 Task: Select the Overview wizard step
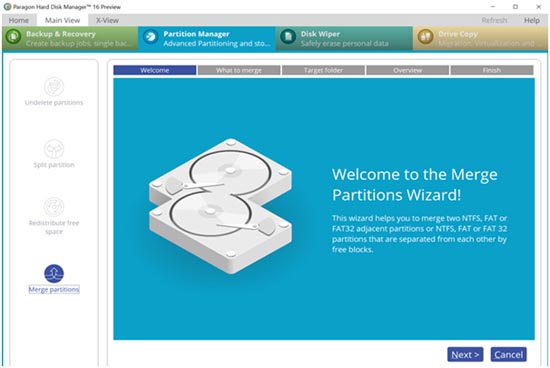(408, 70)
